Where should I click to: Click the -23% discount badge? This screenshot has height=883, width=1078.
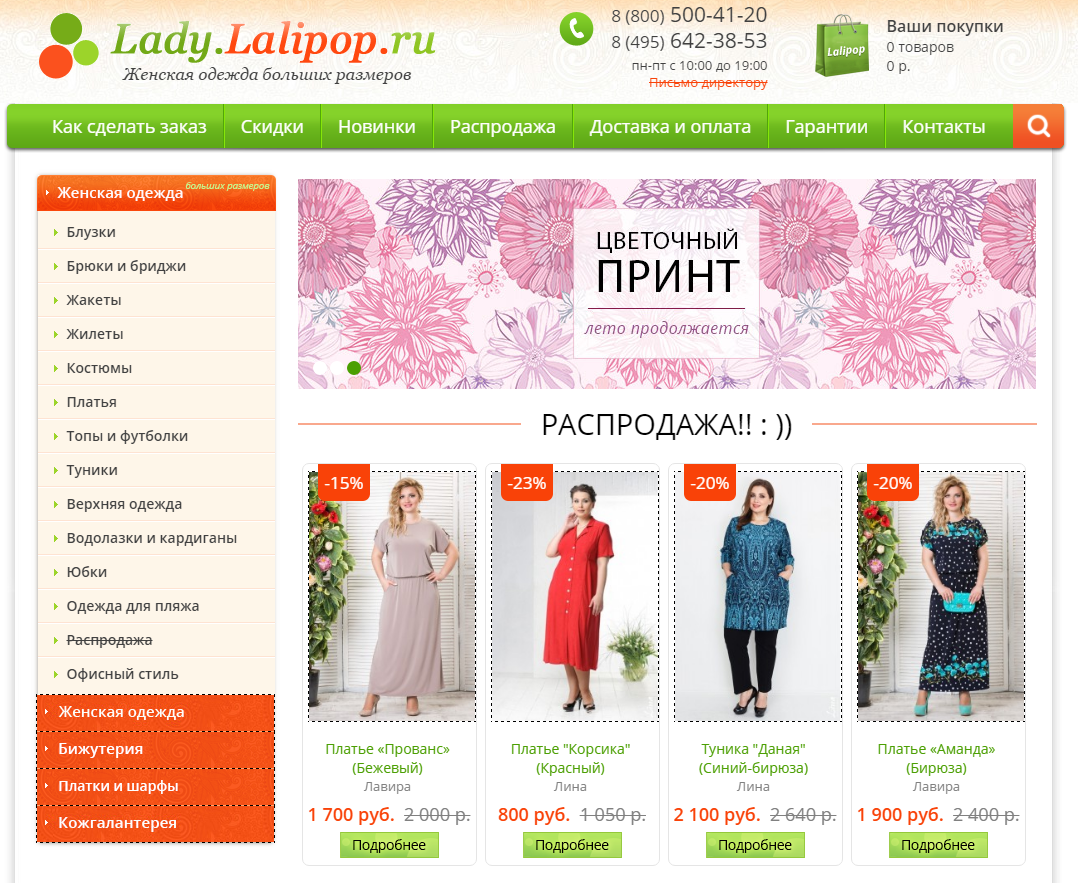pyautogui.click(x=527, y=483)
